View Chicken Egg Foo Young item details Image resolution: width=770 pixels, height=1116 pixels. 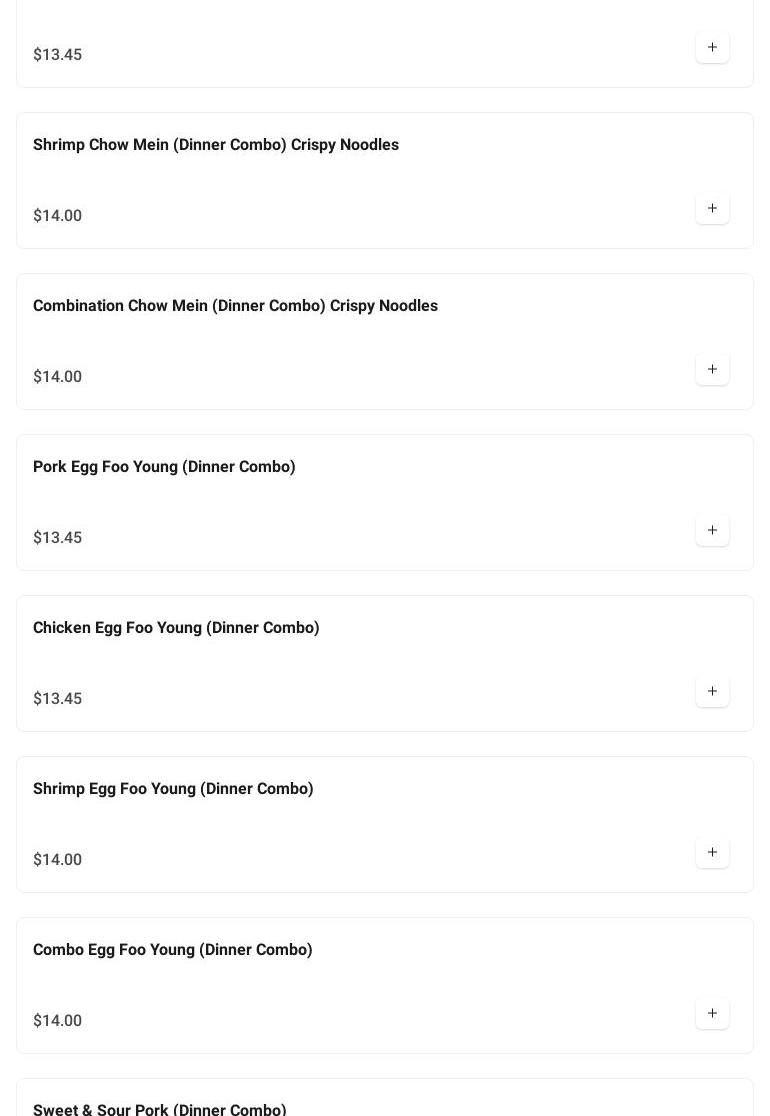click(x=176, y=628)
